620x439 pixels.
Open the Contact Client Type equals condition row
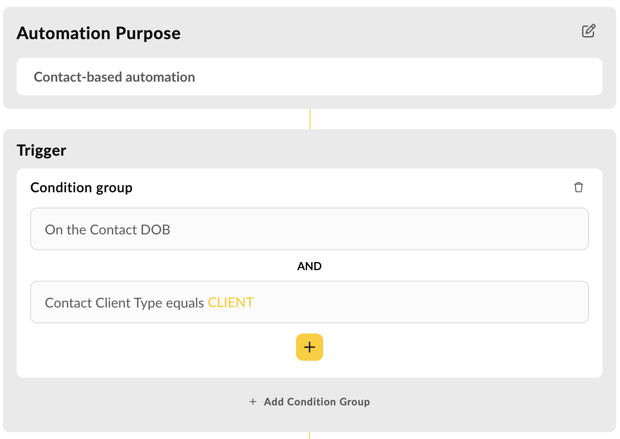pyautogui.click(x=309, y=302)
